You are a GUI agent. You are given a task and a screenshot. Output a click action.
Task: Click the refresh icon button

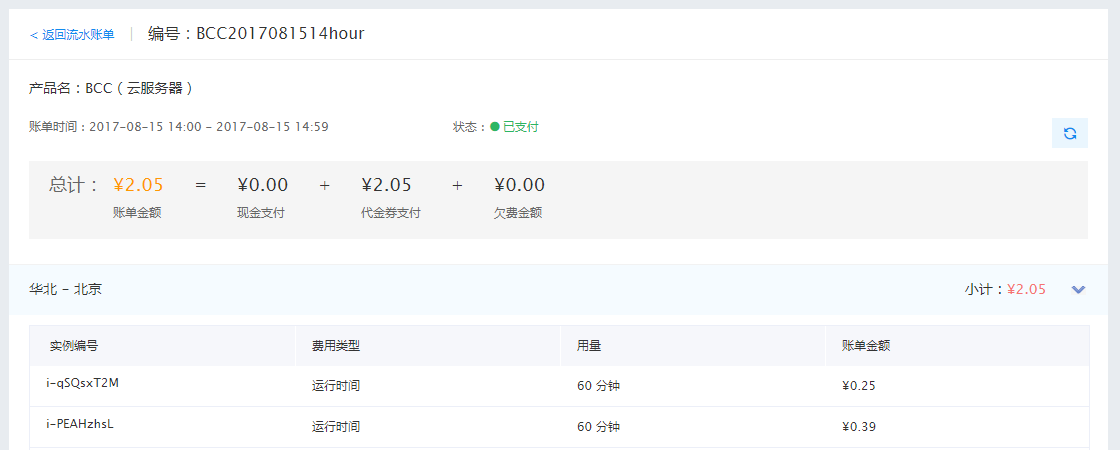click(1069, 133)
